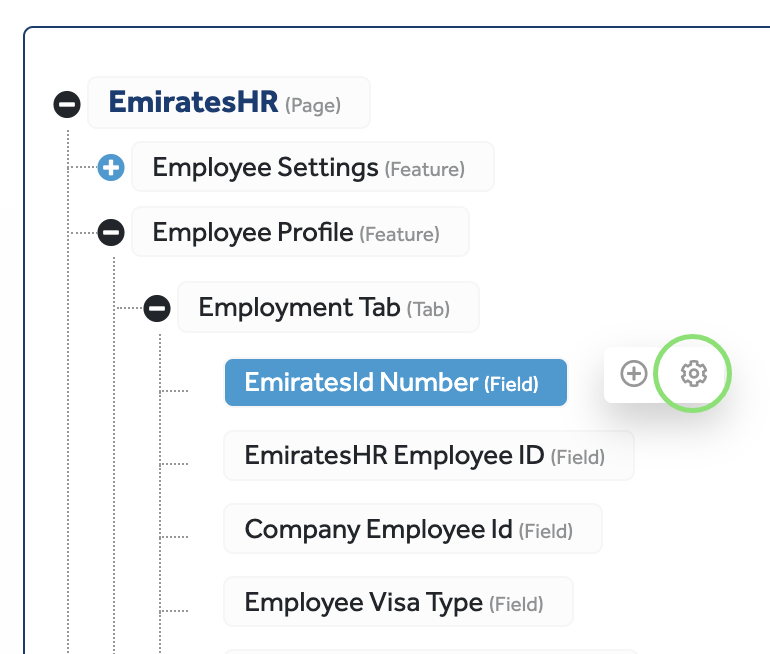Click the (Field) tag on Company Employee Id
The width and height of the screenshot is (770, 654).
[x=546, y=531]
